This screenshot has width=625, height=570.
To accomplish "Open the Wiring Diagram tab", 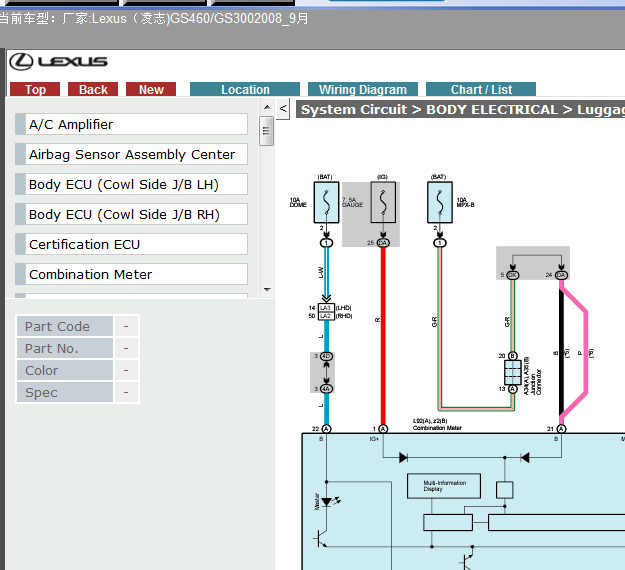I will coord(363,89).
